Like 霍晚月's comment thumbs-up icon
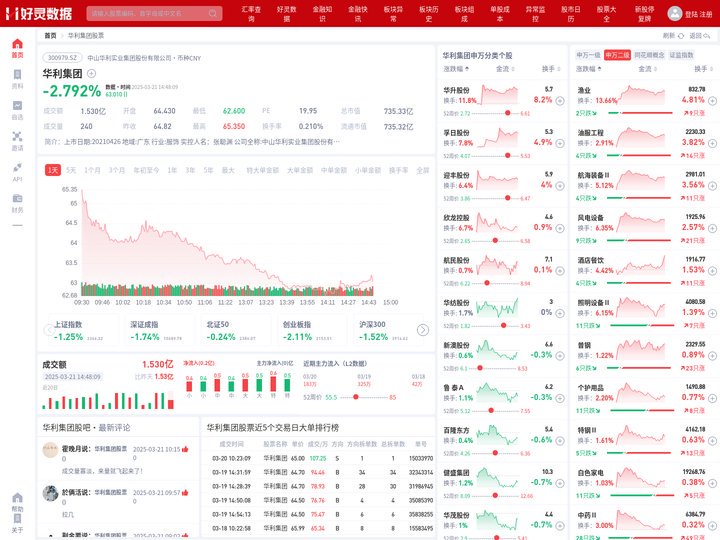720x540 pixels. 185,449
